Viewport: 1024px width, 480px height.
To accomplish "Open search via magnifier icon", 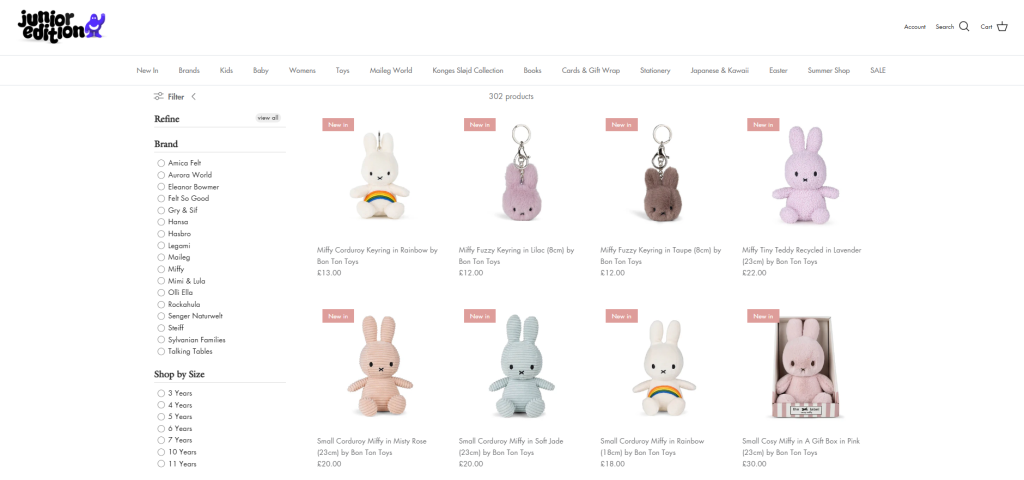I will click(964, 27).
